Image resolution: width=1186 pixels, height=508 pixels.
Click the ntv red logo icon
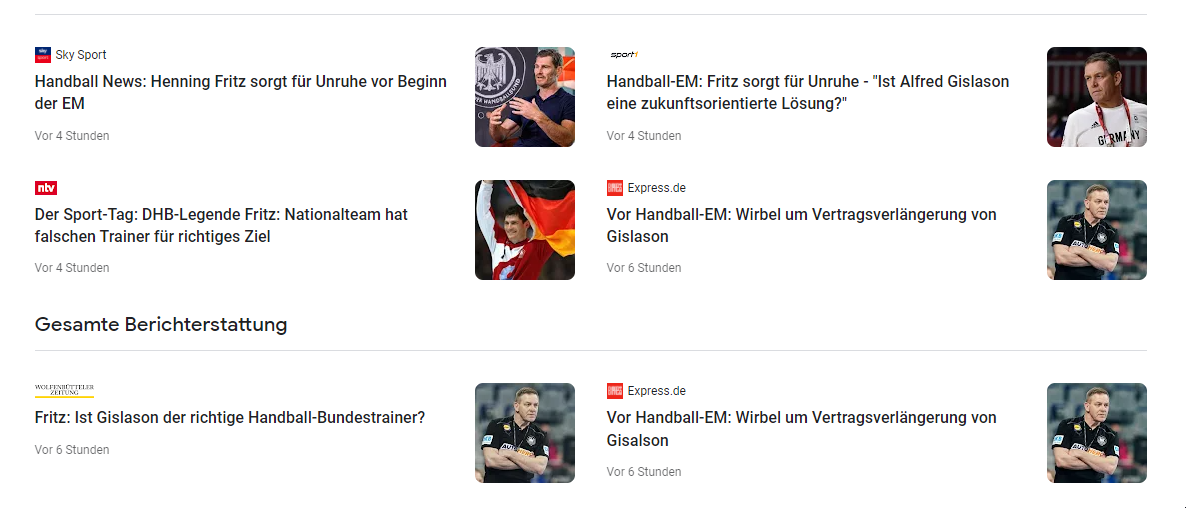coord(45,187)
